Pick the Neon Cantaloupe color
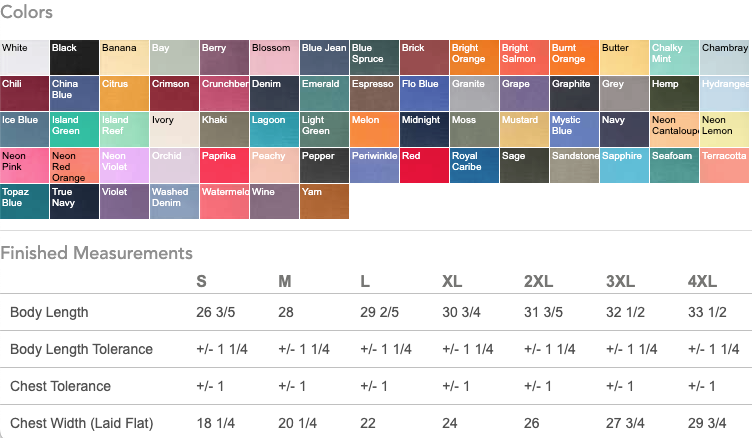 674,129
